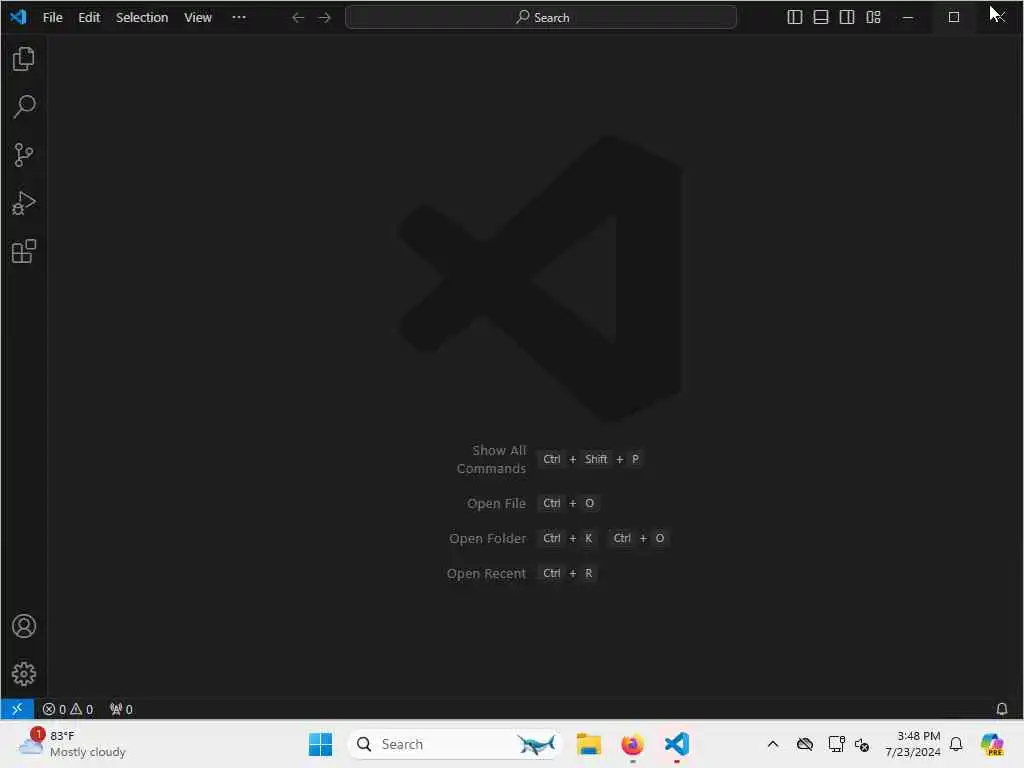
Task: Expand the hidden menus ellipsis
Action: click(239, 18)
